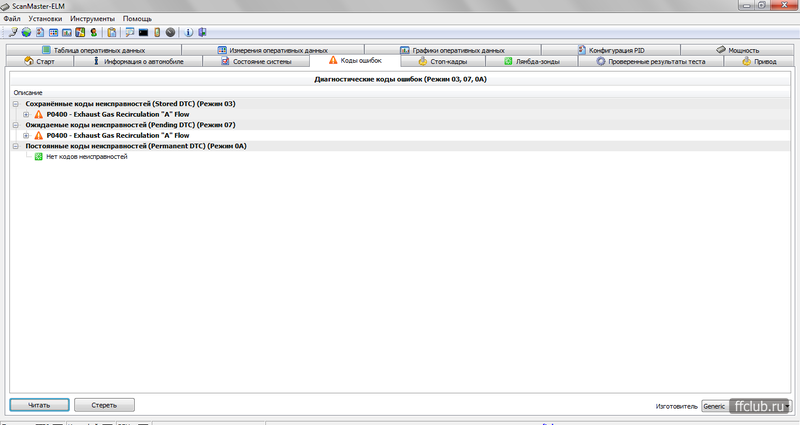Click the grey round gauge toolbar icon
800x425 pixels.
(170, 32)
